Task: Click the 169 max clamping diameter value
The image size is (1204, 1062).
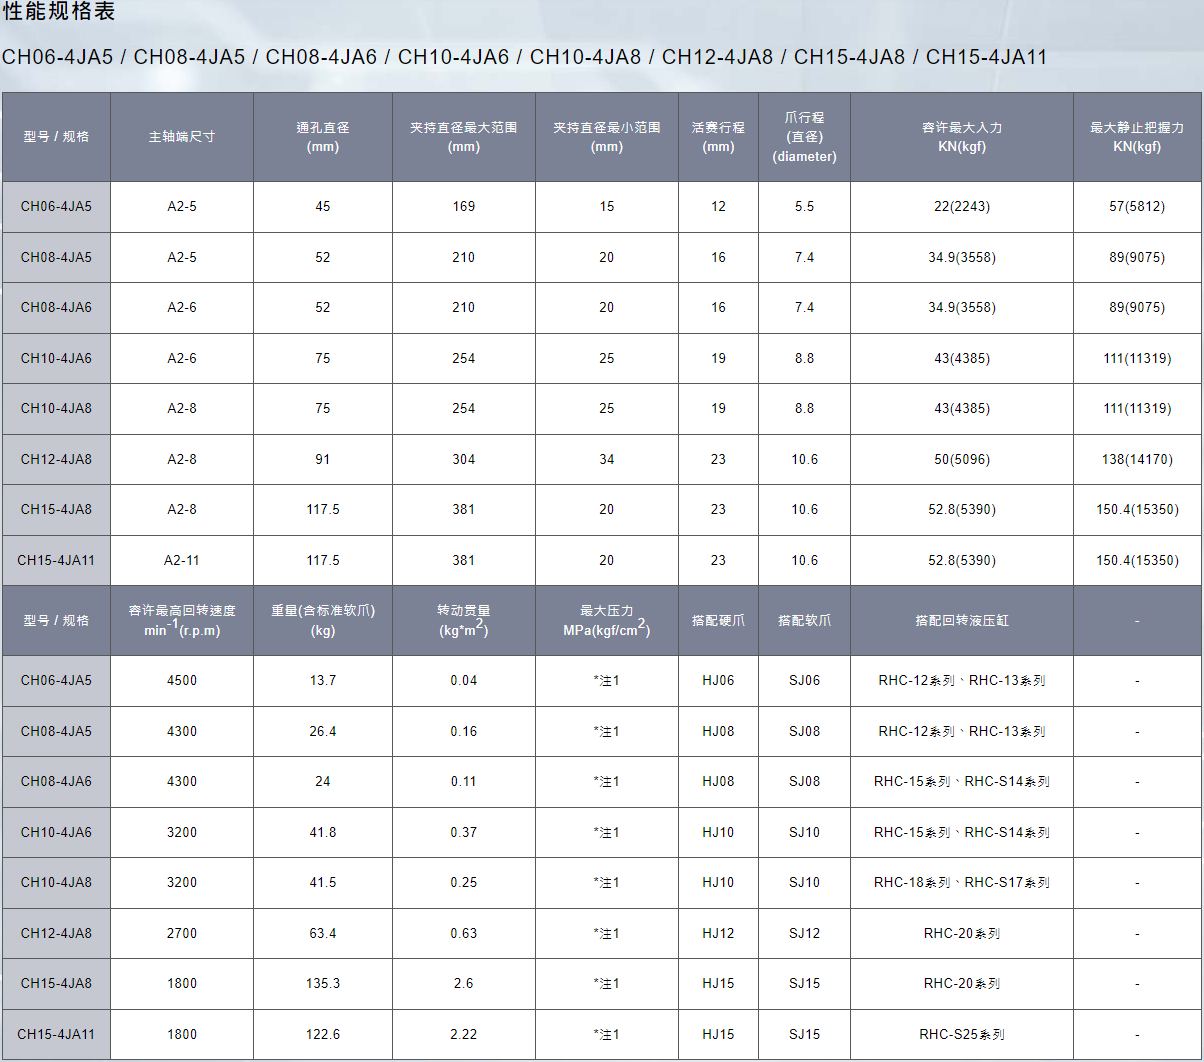Action: click(464, 207)
